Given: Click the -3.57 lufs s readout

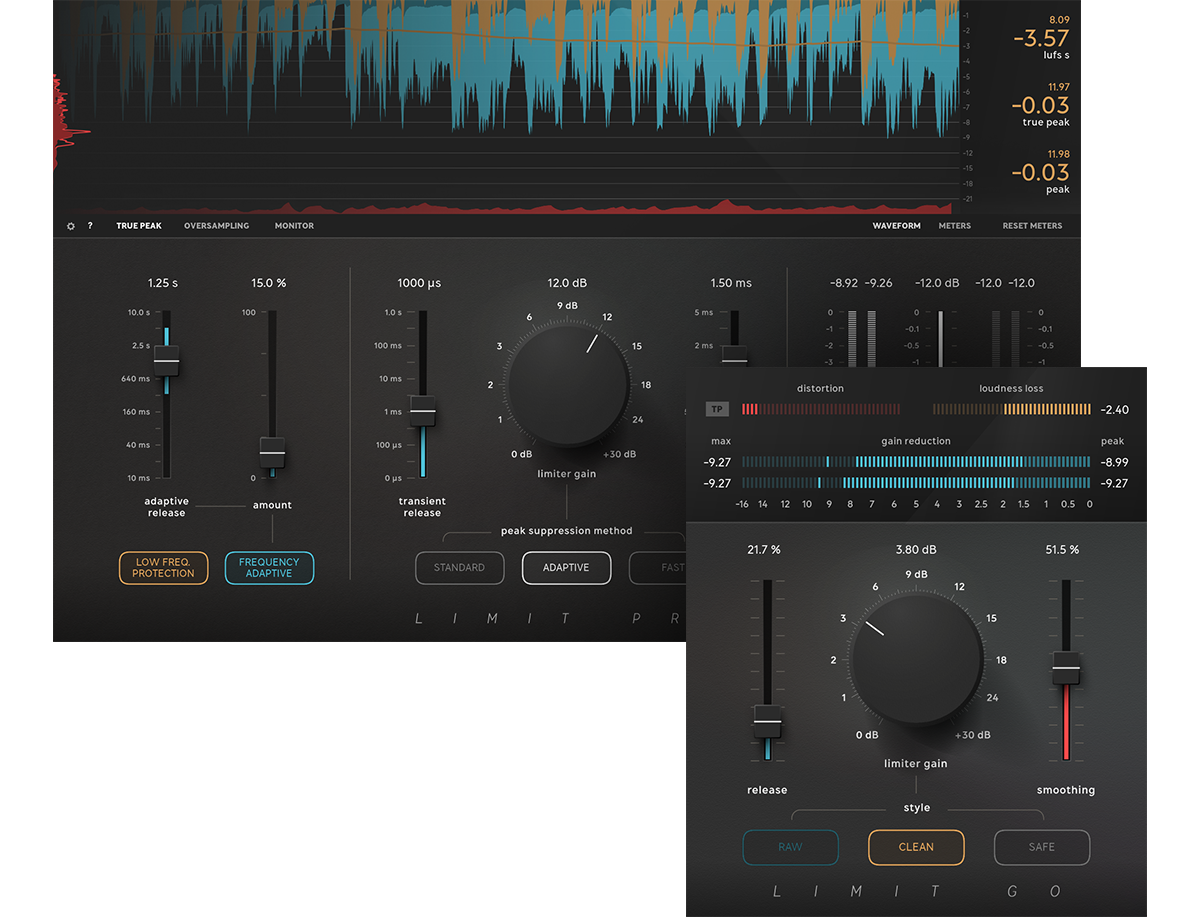Looking at the screenshot, I should point(1040,39).
